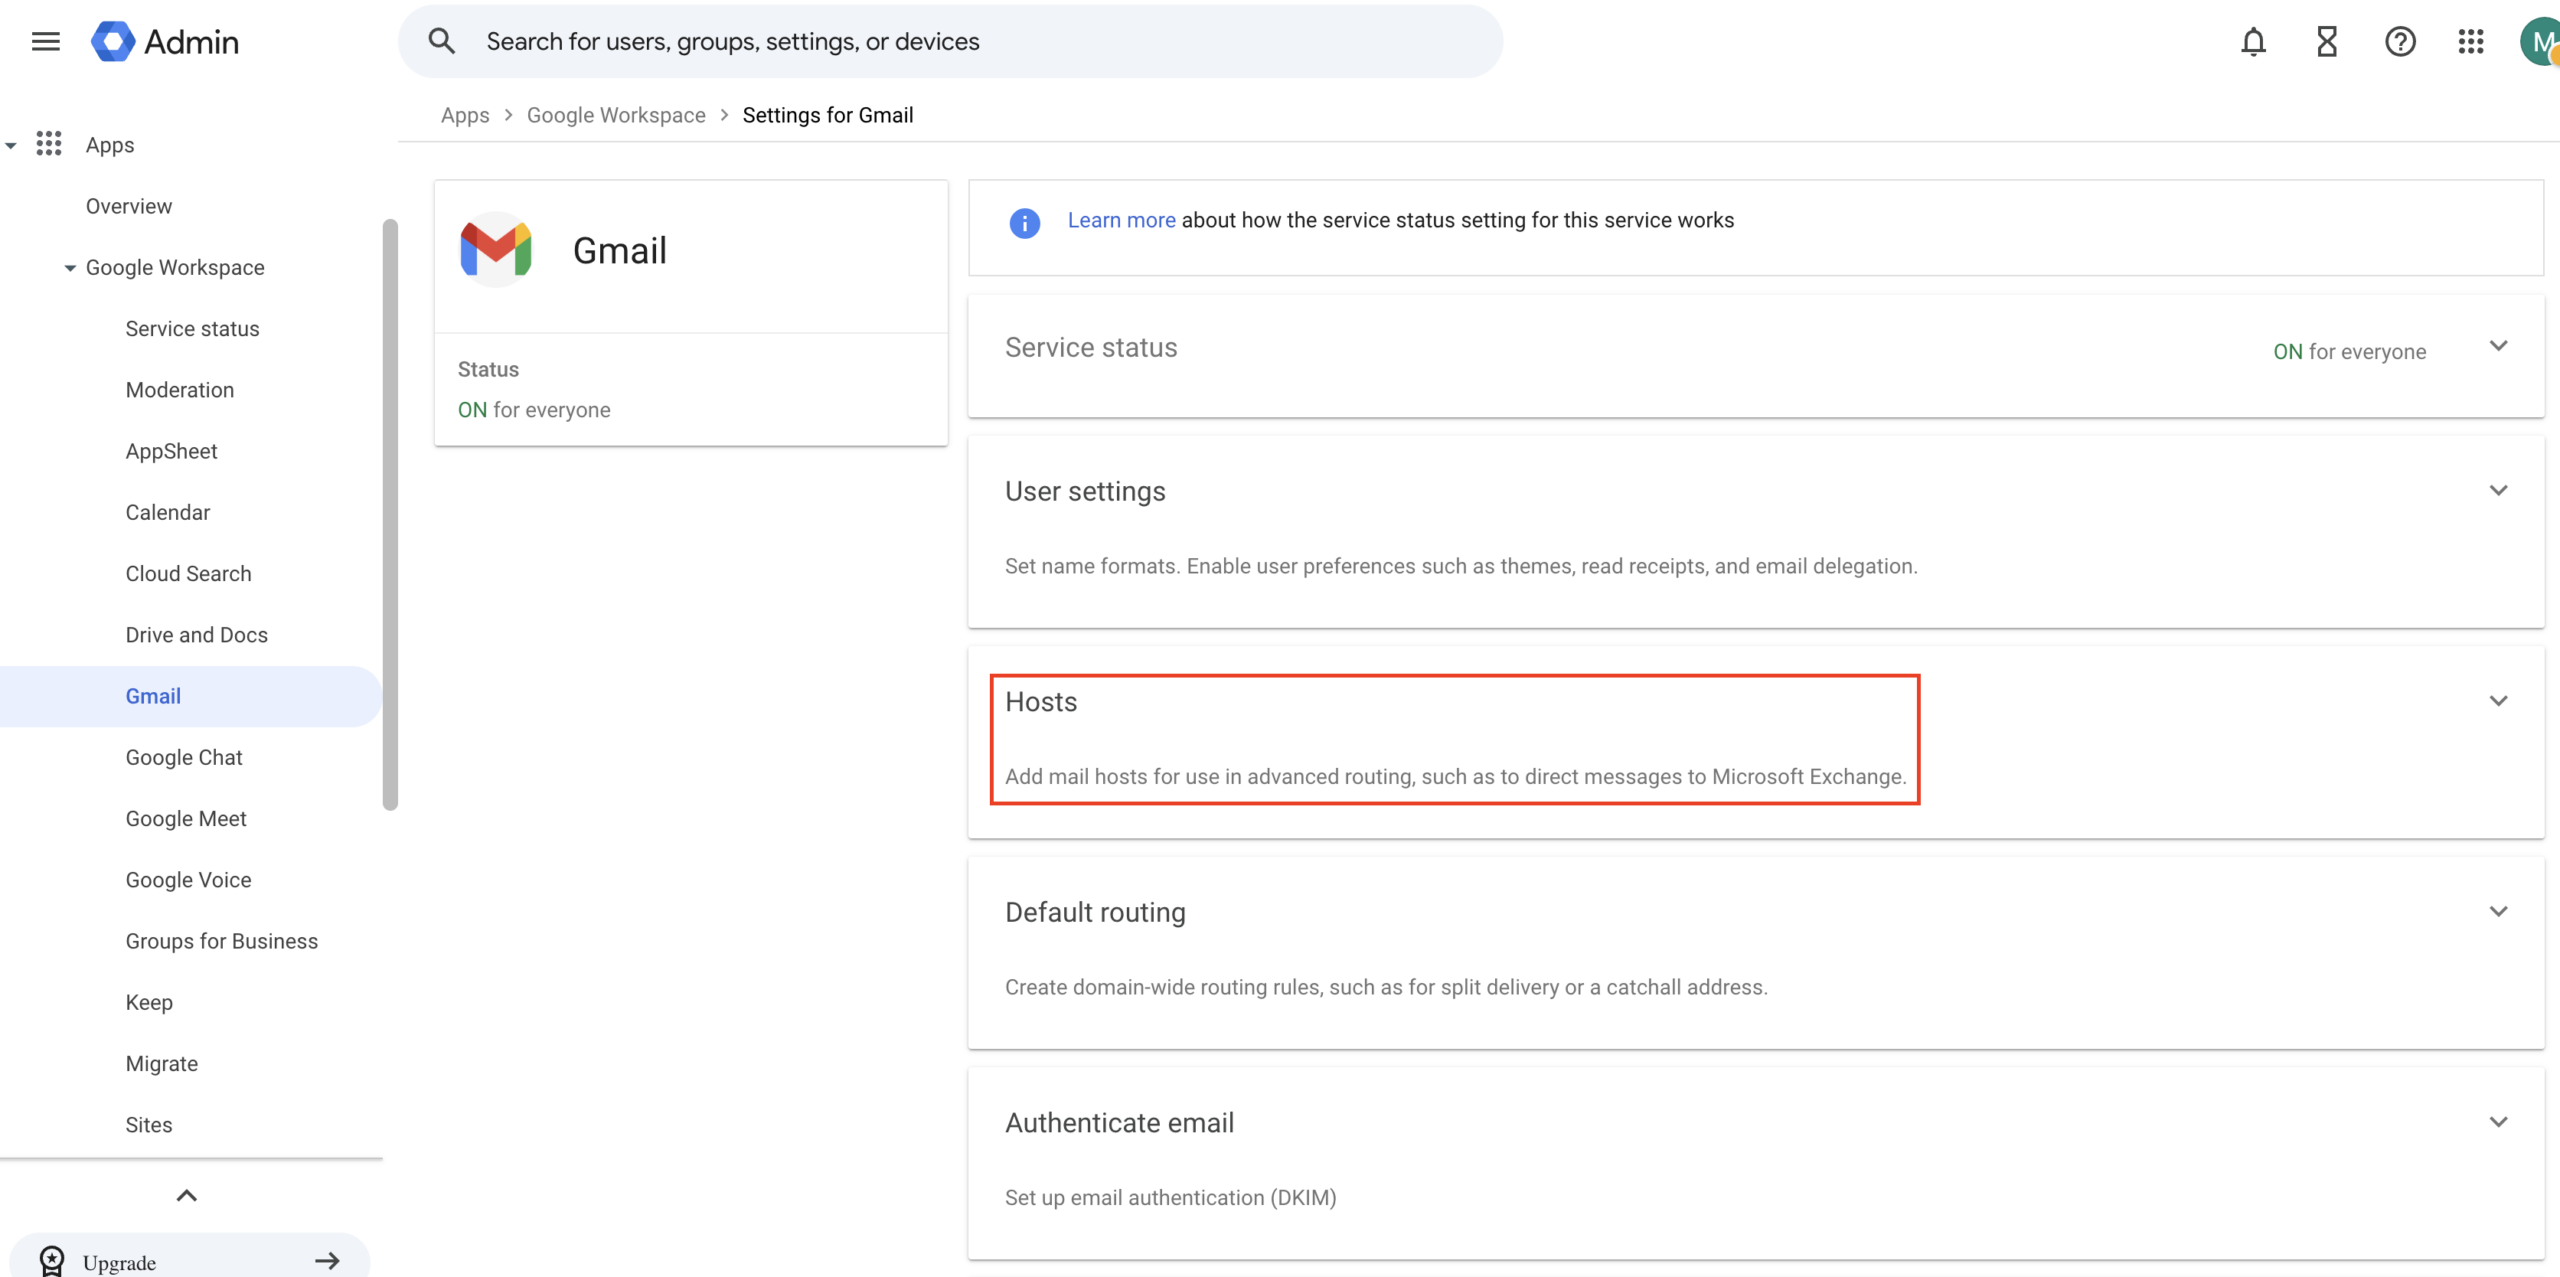Collapse the Google Workspace tree
Image resolution: width=2560 pixels, height=1277 pixels.
click(70, 268)
